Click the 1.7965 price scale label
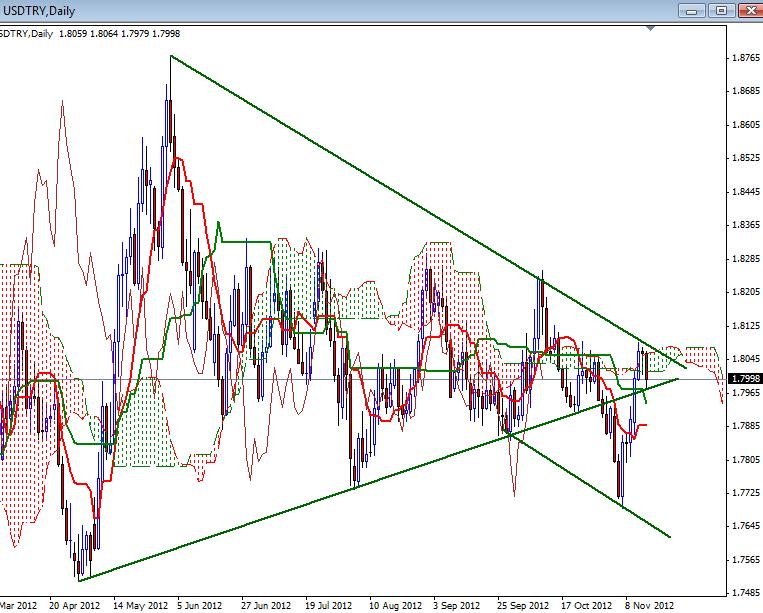Image resolution: width=763 pixels, height=613 pixels. click(x=746, y=393)
